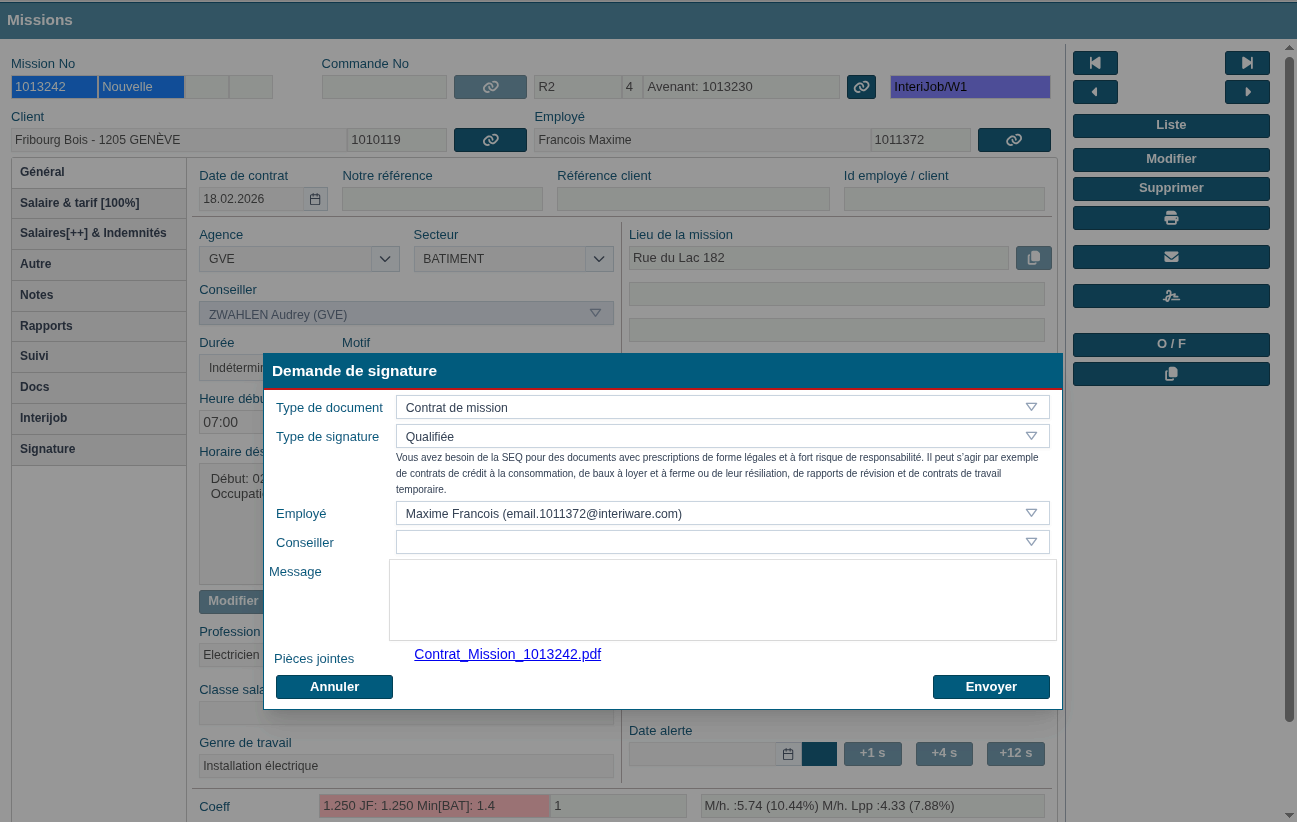Click the printer icon button
Screen dimensions: 1297x822
[x=1171, y=218]
